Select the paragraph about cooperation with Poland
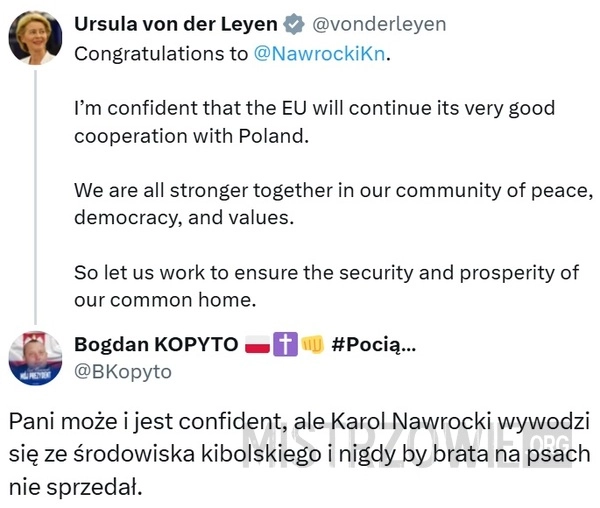This screenshot has height=508, width=600. click(x=315, y=122)
